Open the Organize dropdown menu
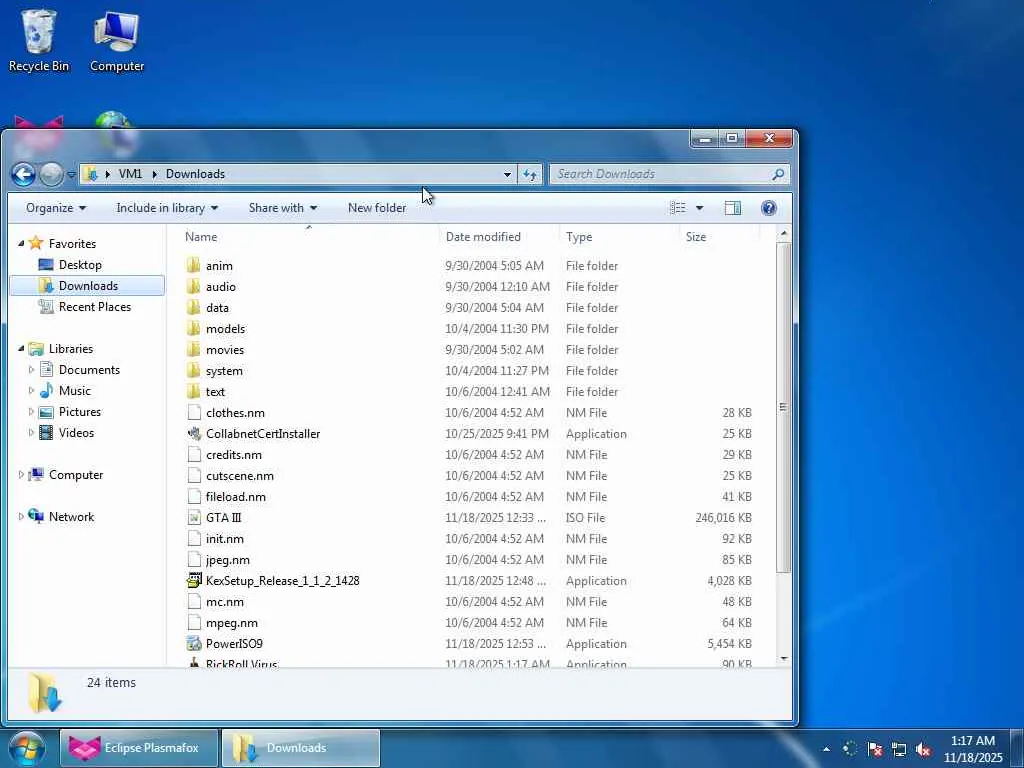This screenshot has width=1024, height=768. tap(56, 208)
